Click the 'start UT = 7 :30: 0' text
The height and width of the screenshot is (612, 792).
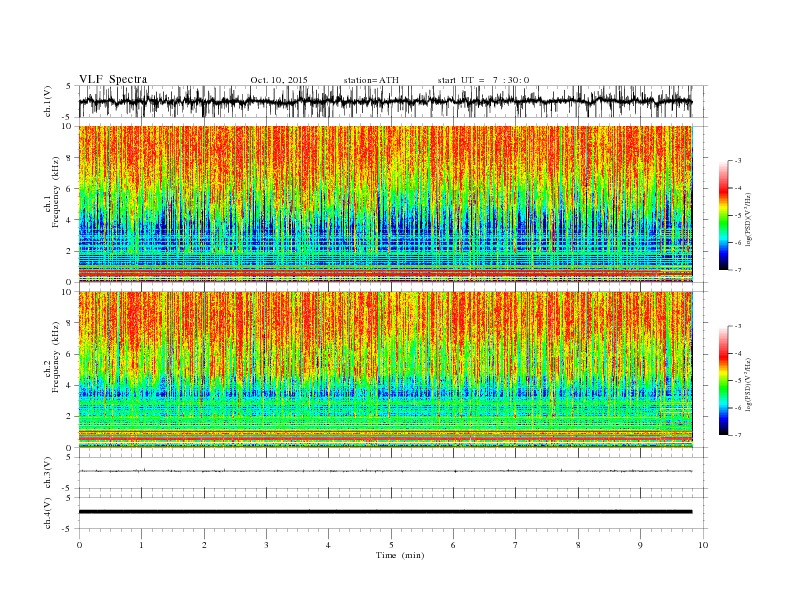point(483,80)
